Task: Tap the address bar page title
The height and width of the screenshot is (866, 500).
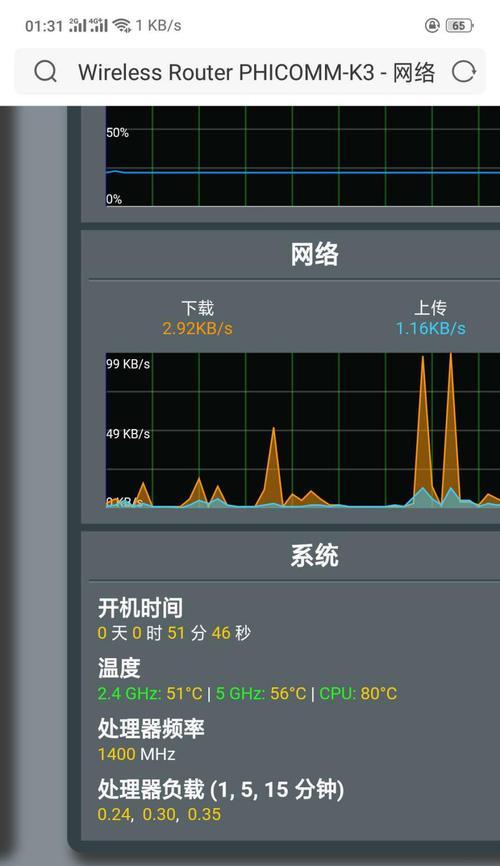Action: (256, 72)
